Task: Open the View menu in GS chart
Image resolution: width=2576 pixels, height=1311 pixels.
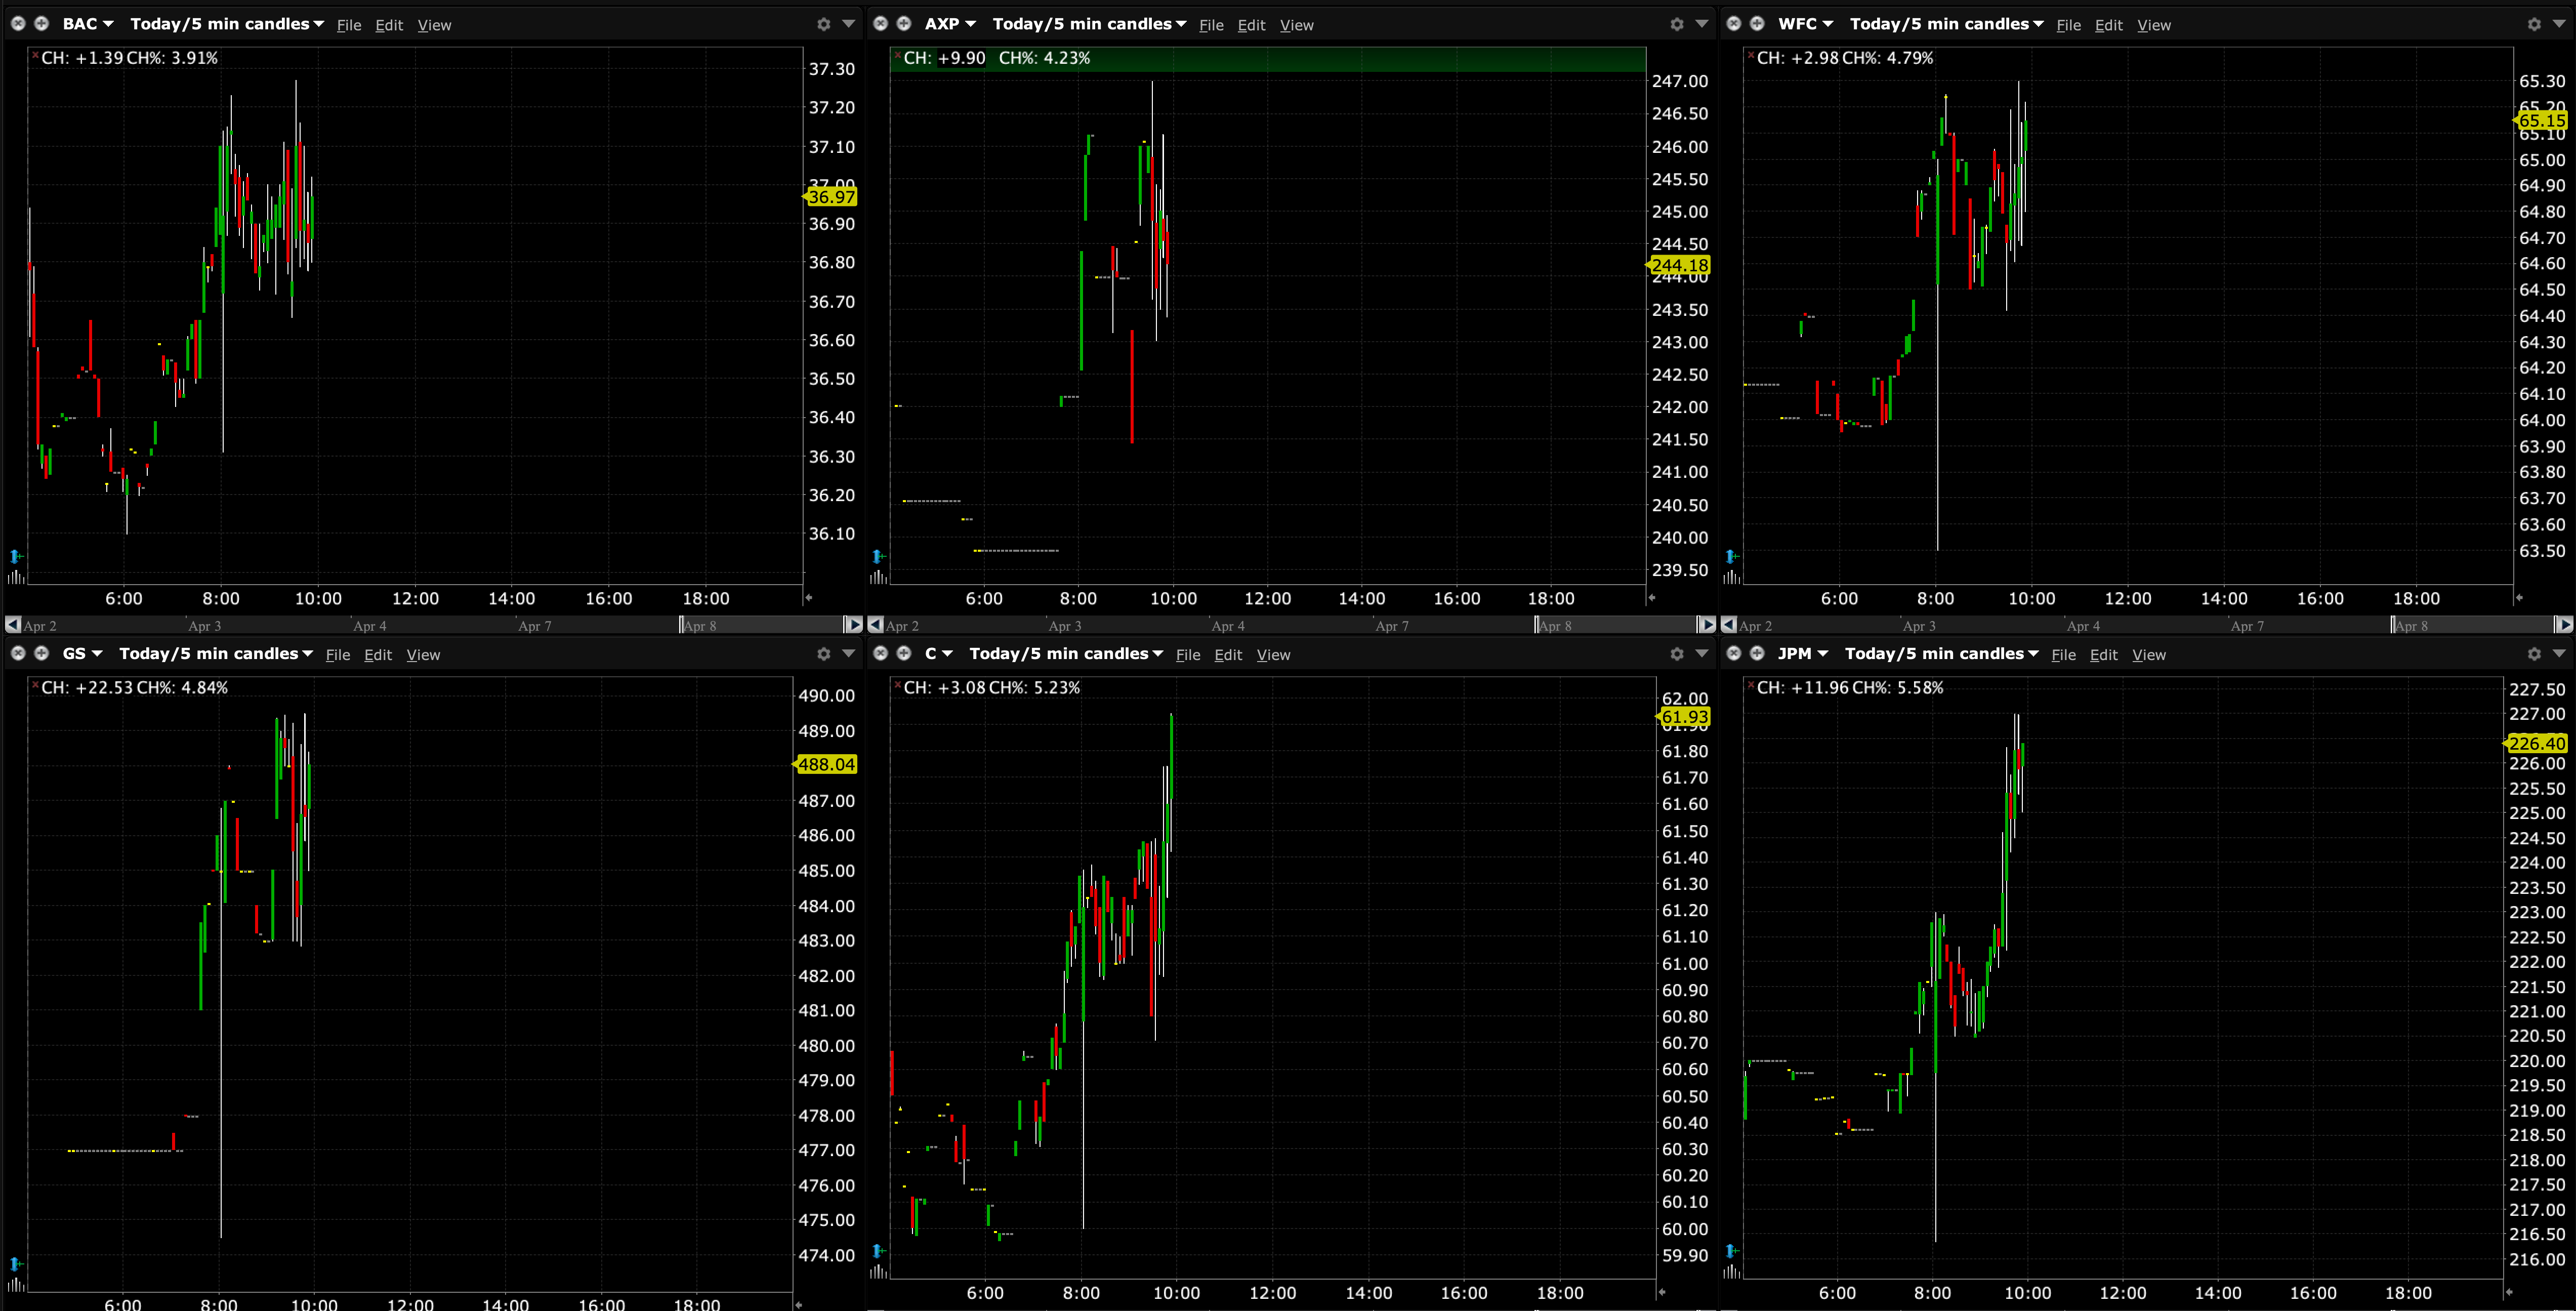Action: coord(423,655)
